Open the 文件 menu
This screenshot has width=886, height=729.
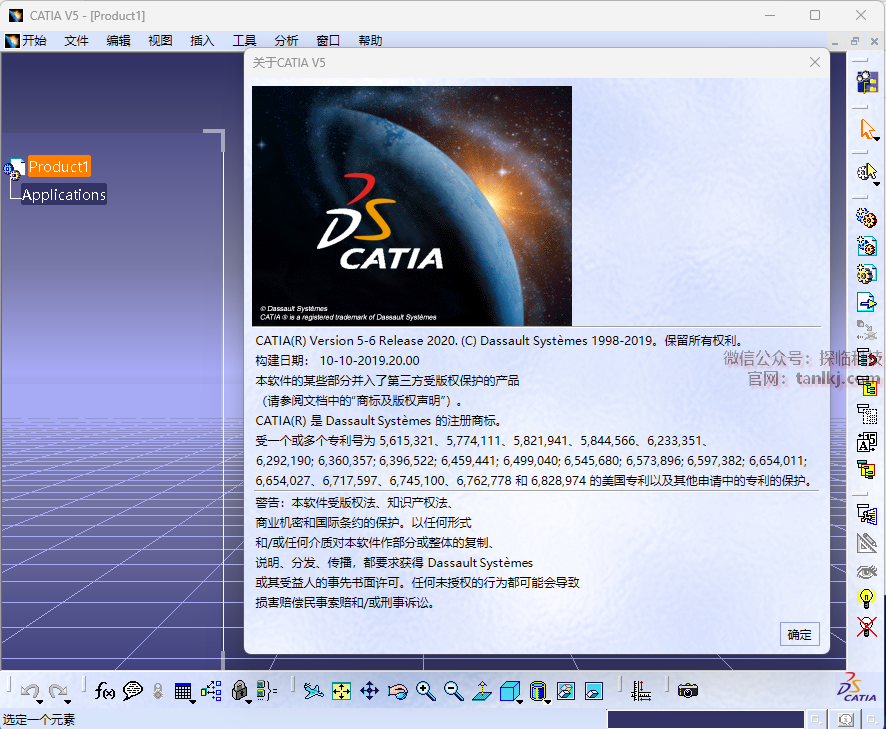click(76, 41)
